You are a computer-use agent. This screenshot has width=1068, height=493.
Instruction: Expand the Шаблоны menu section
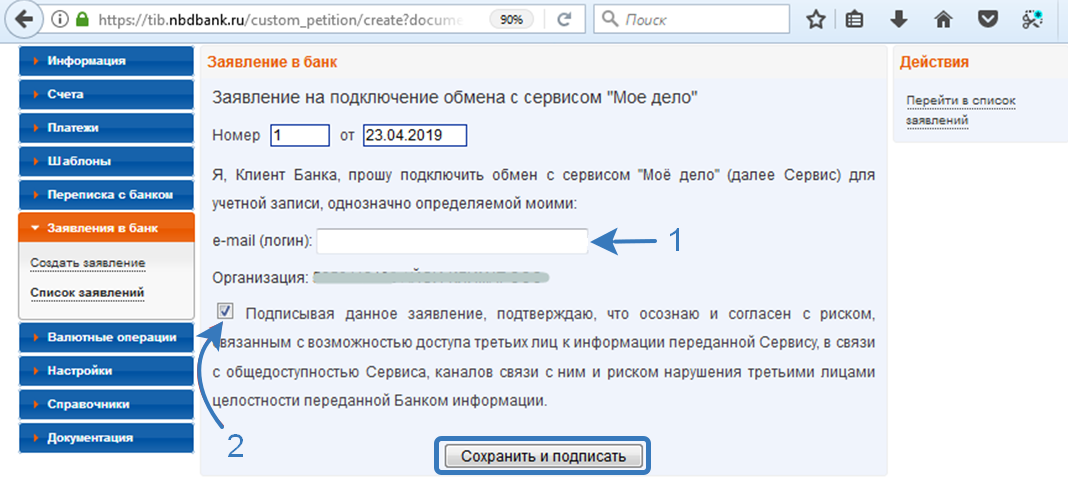click(106, 161)
